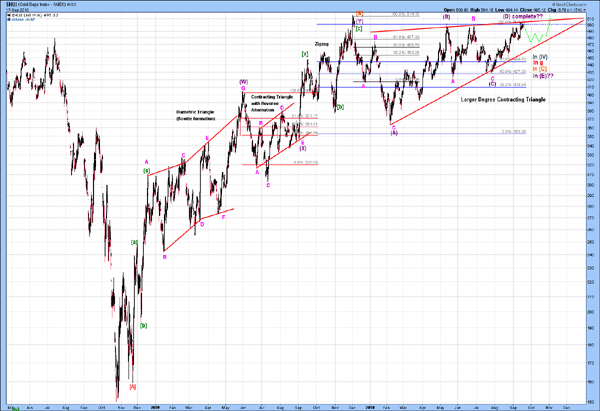Viewport: 600px width, 411px height.
Task: Click the 'Zigzag' annotation text
Action: point(321,44)
